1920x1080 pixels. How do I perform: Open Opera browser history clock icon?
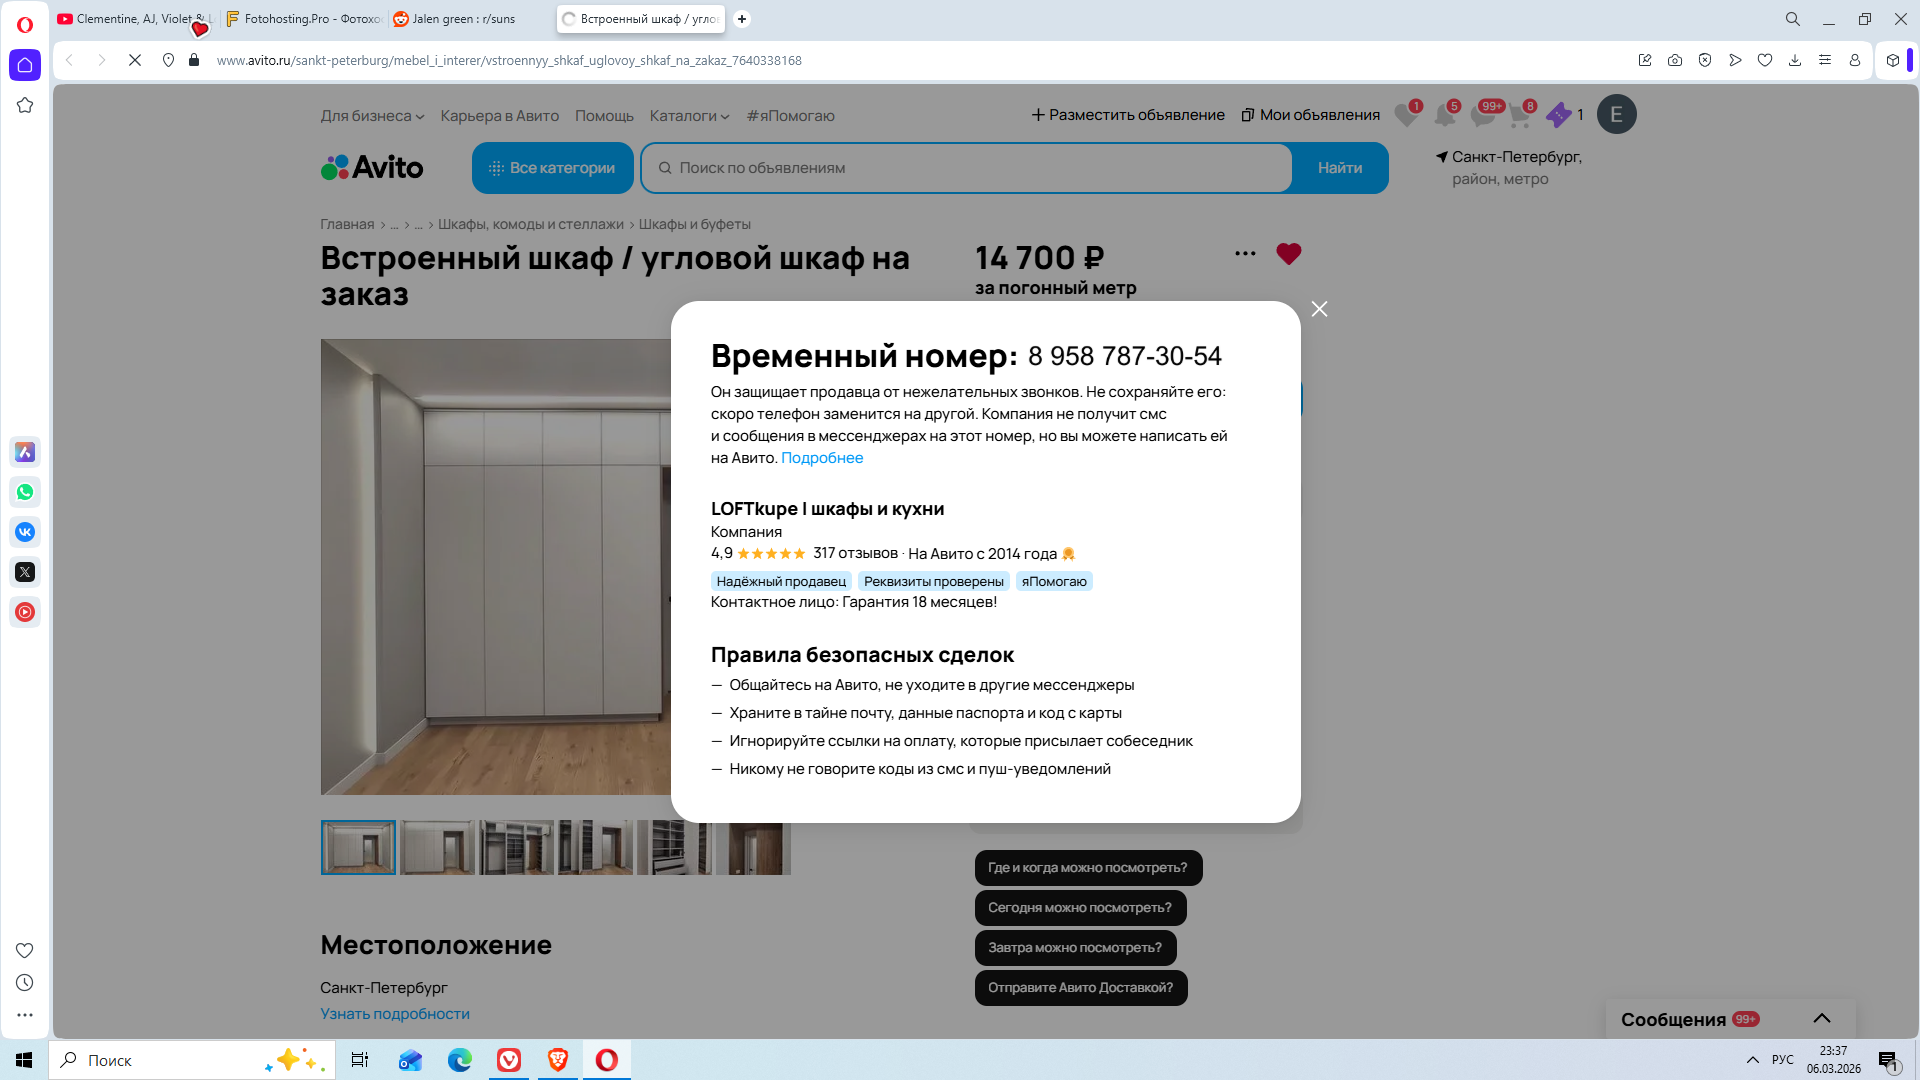pos(25,983)
